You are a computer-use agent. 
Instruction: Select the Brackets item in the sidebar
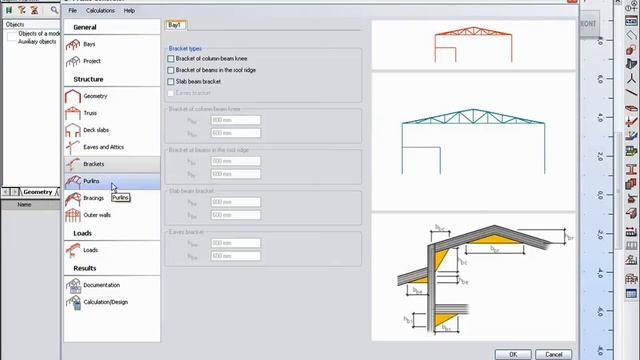click(x=112, y=164)
